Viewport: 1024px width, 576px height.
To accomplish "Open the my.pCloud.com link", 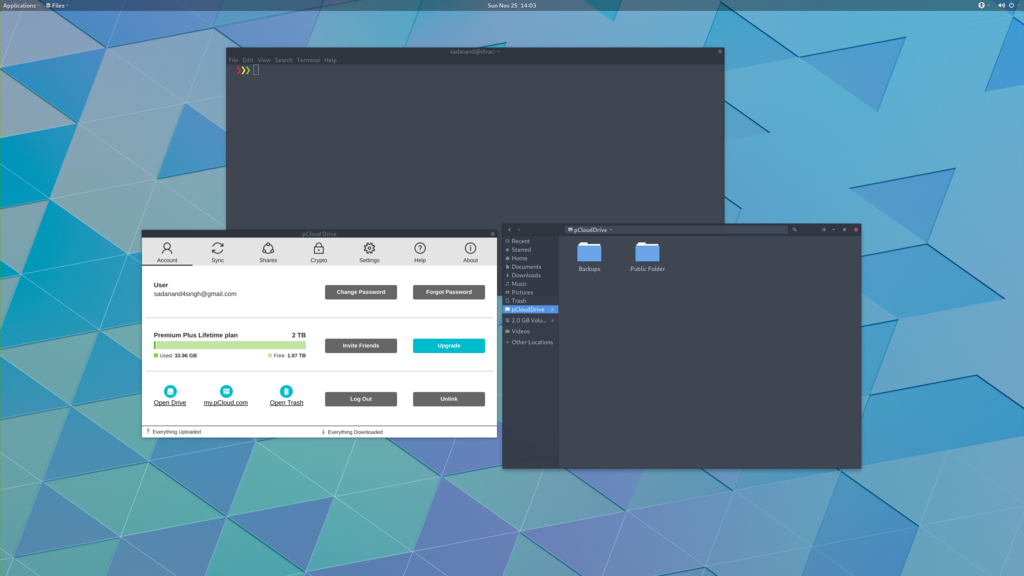I will pyautogui.click(x=225, y=403).
